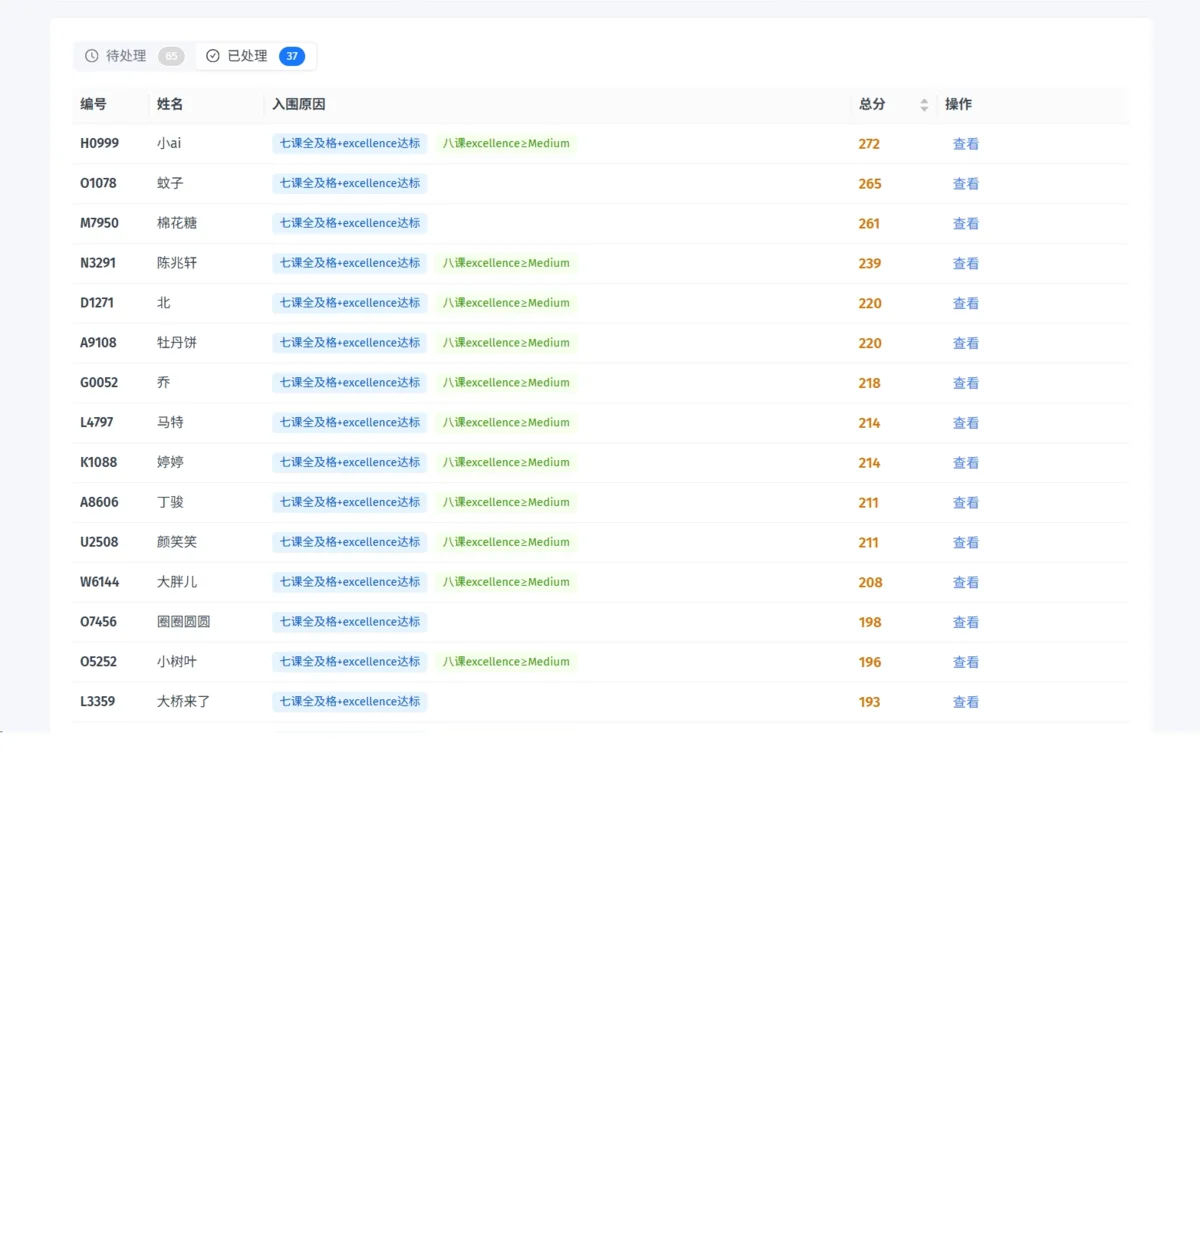This screenshot has height=1236, width=1200.
Task: Select the ID G0052 cell
Action: pyautogui.click(x=99, y=383)
